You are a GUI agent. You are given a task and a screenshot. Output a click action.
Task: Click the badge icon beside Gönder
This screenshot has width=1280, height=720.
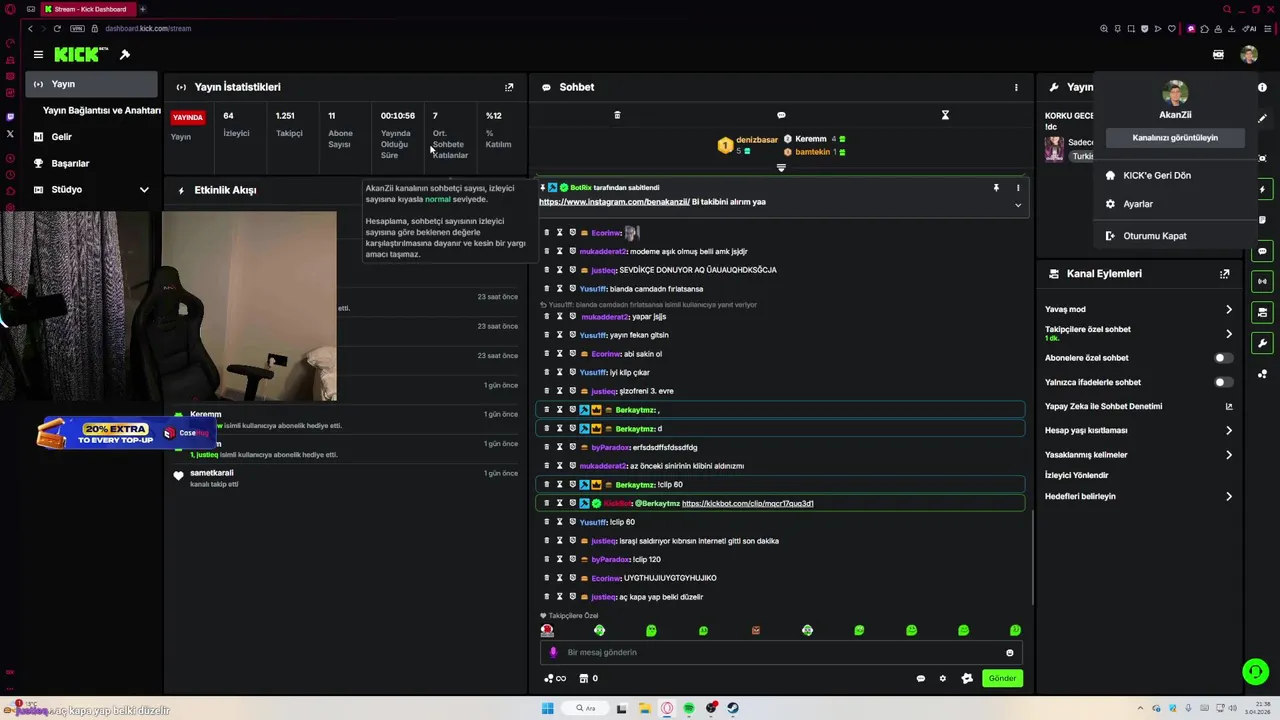point(967,678)
